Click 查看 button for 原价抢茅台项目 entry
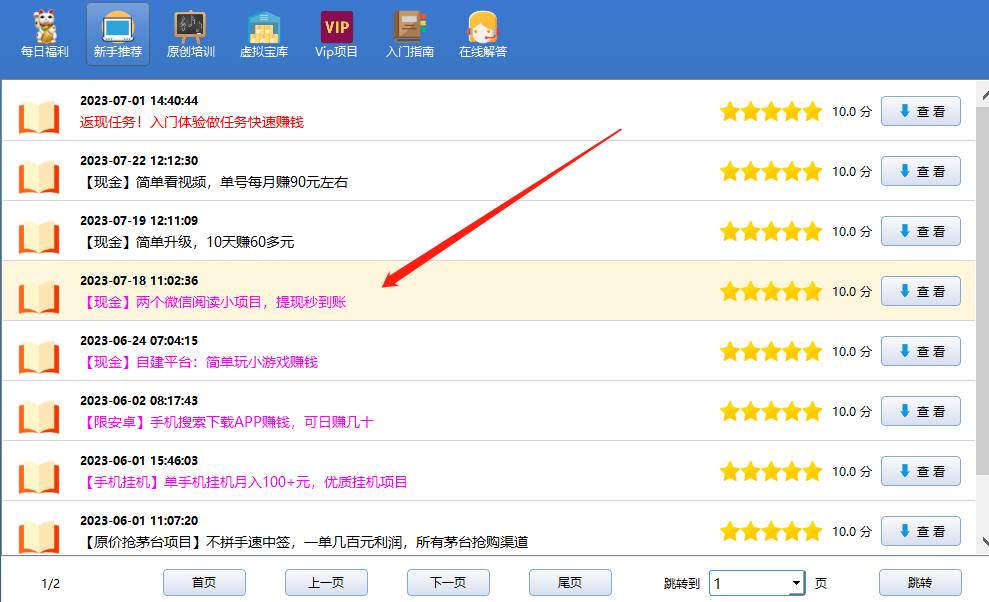Screen dimensions: 989x602 point(921,531)
